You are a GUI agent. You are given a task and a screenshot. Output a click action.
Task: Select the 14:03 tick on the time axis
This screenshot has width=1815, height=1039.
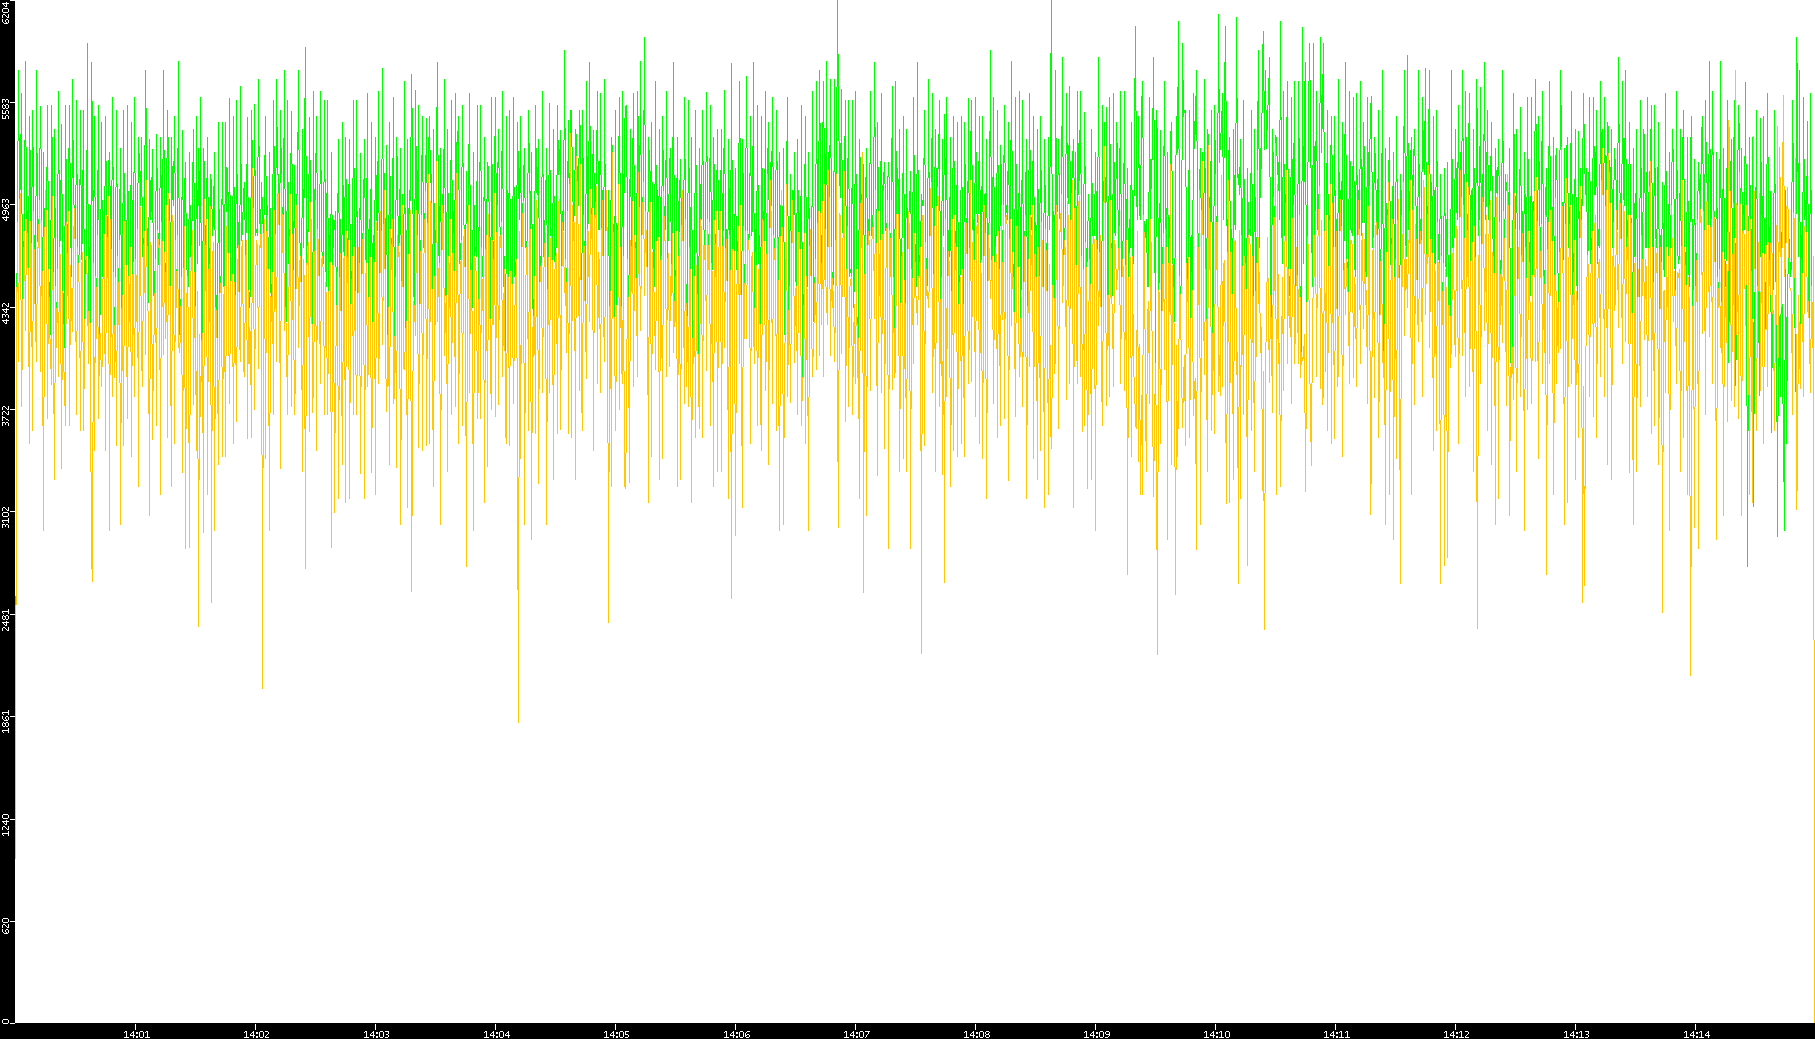coord(376,1034)
